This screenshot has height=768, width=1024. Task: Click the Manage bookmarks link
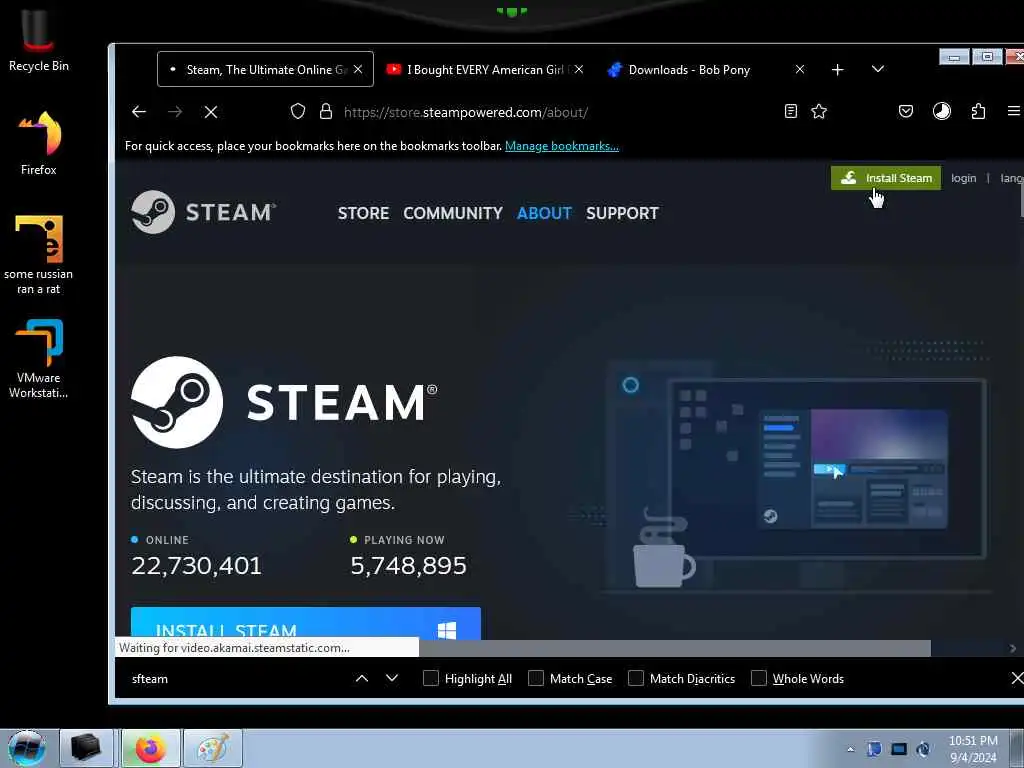(x=562, y=146)
